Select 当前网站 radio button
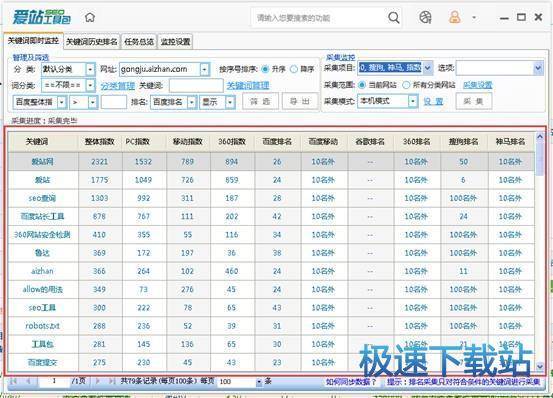The image size is (553, 398). point(361,85)
